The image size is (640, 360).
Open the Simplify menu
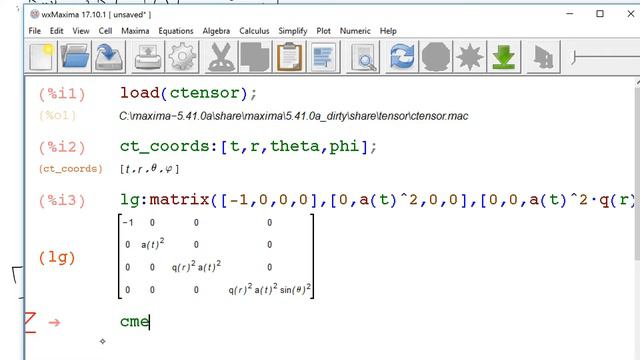tap(293, 31)
